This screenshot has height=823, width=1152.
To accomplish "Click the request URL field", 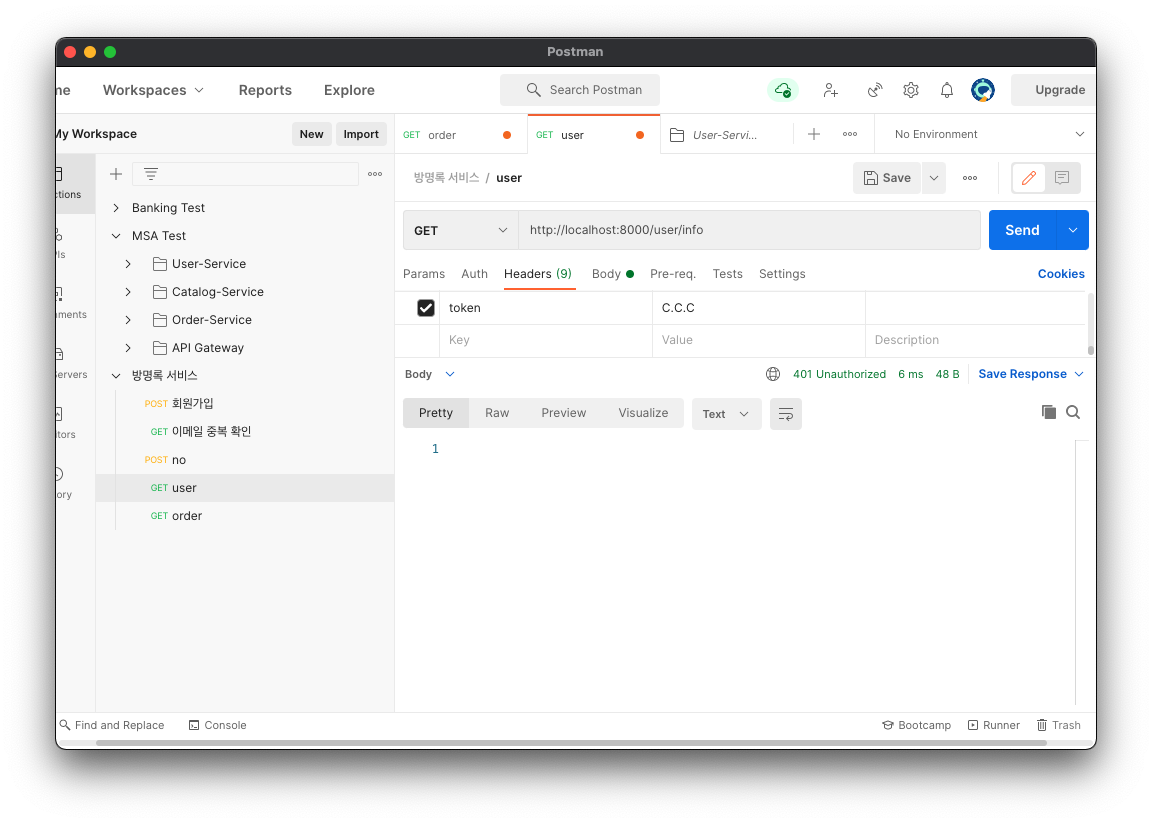I will pyautogui.click(x=749, y=230).
